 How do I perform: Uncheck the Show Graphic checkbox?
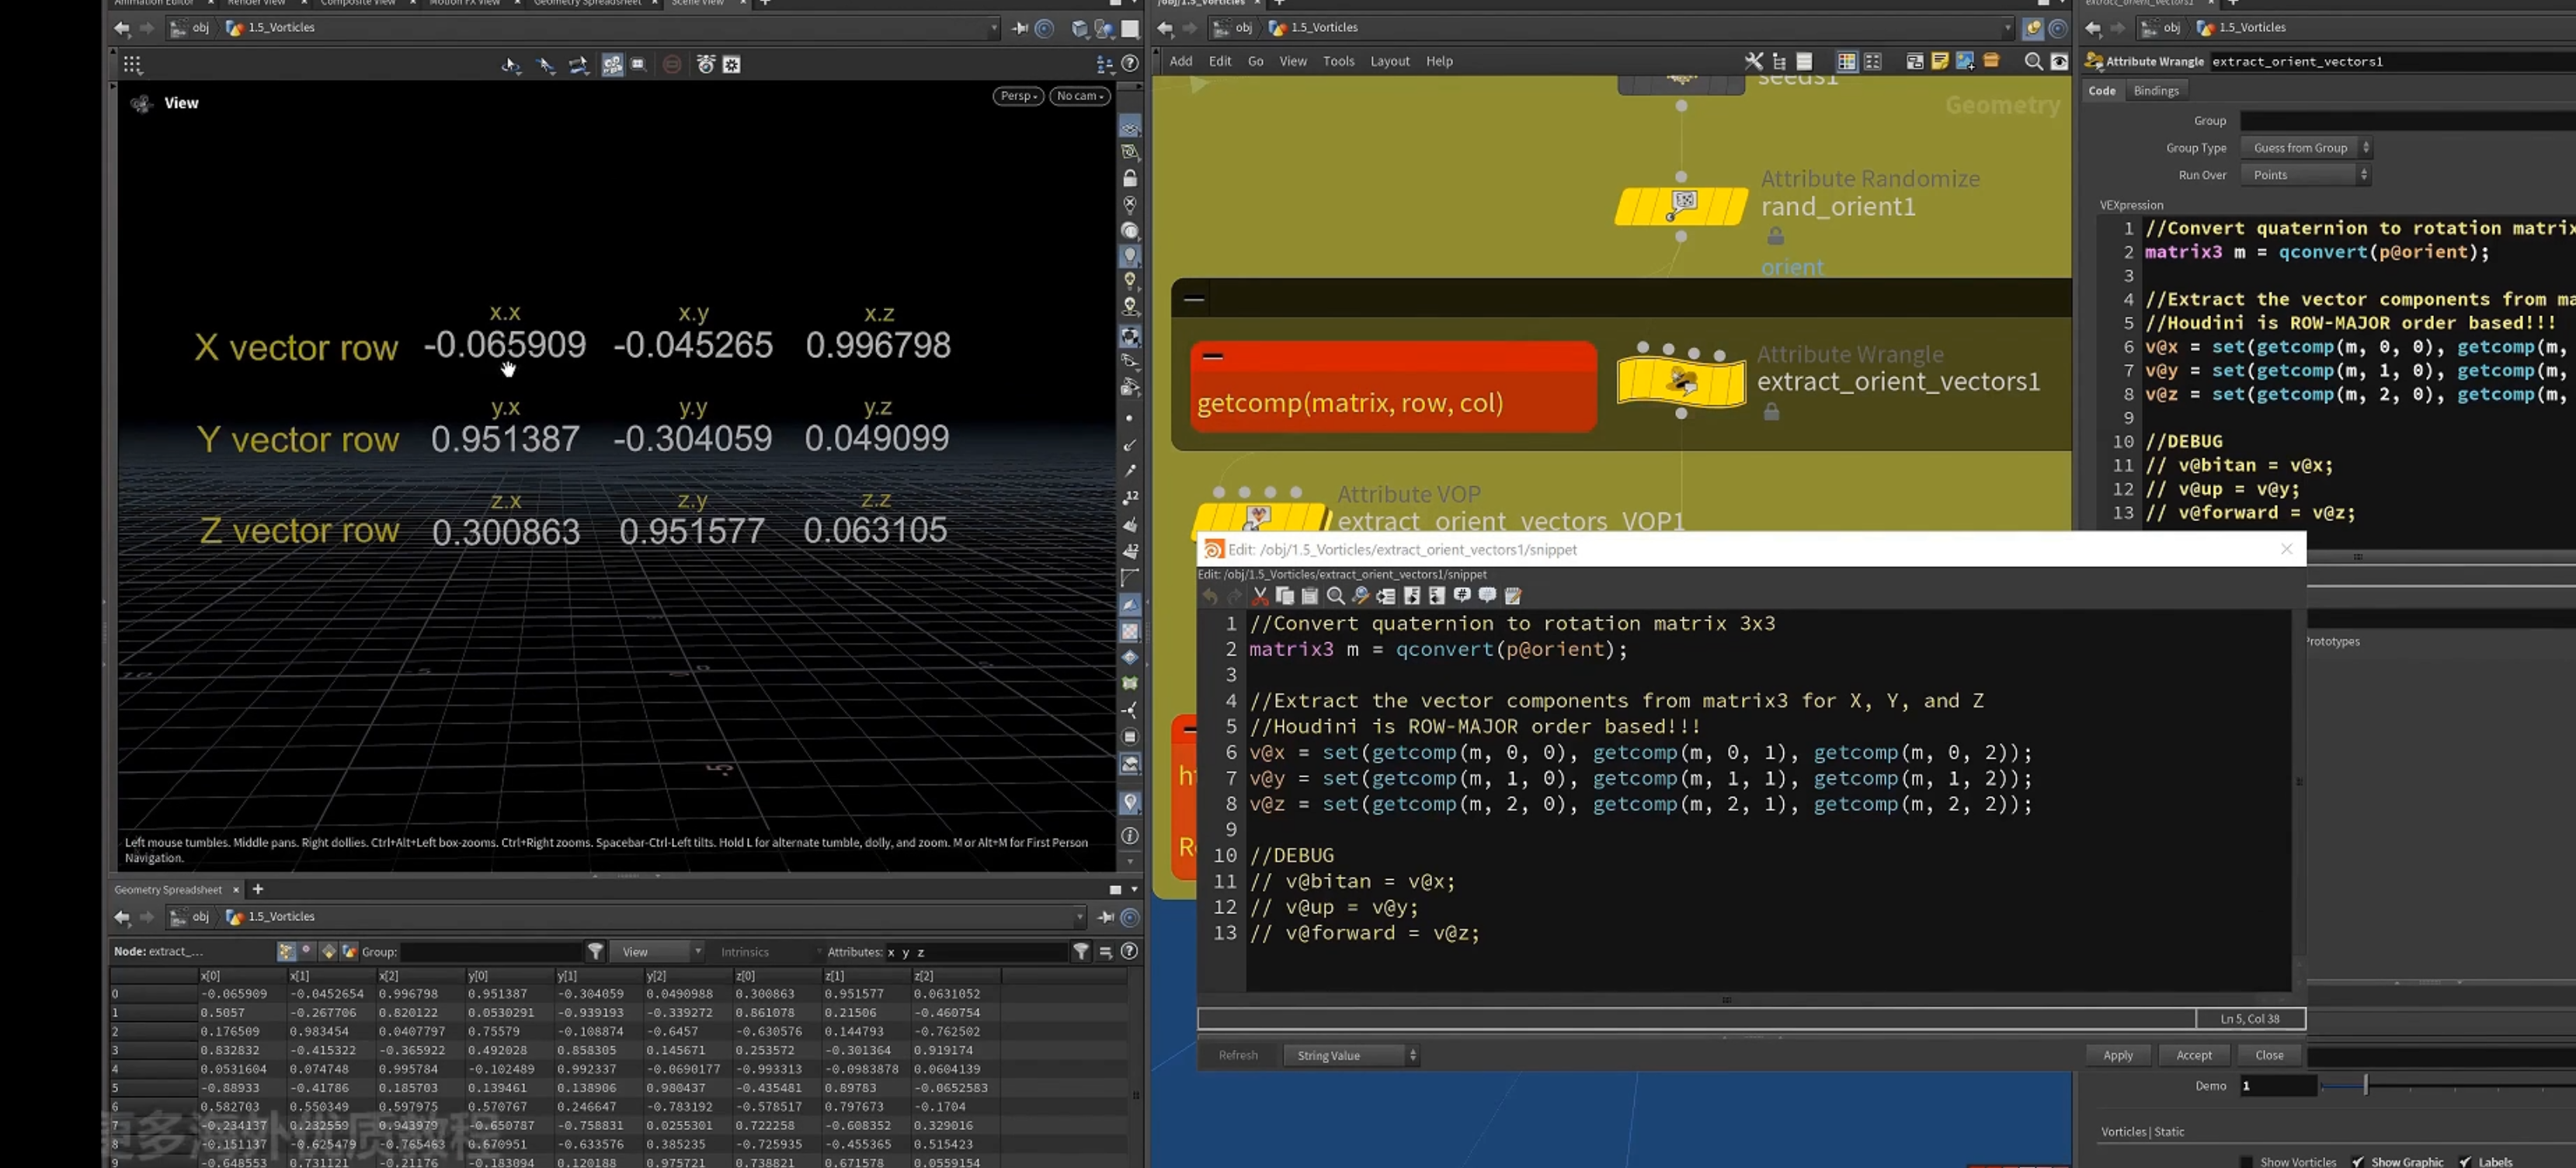point(2358,1161)
